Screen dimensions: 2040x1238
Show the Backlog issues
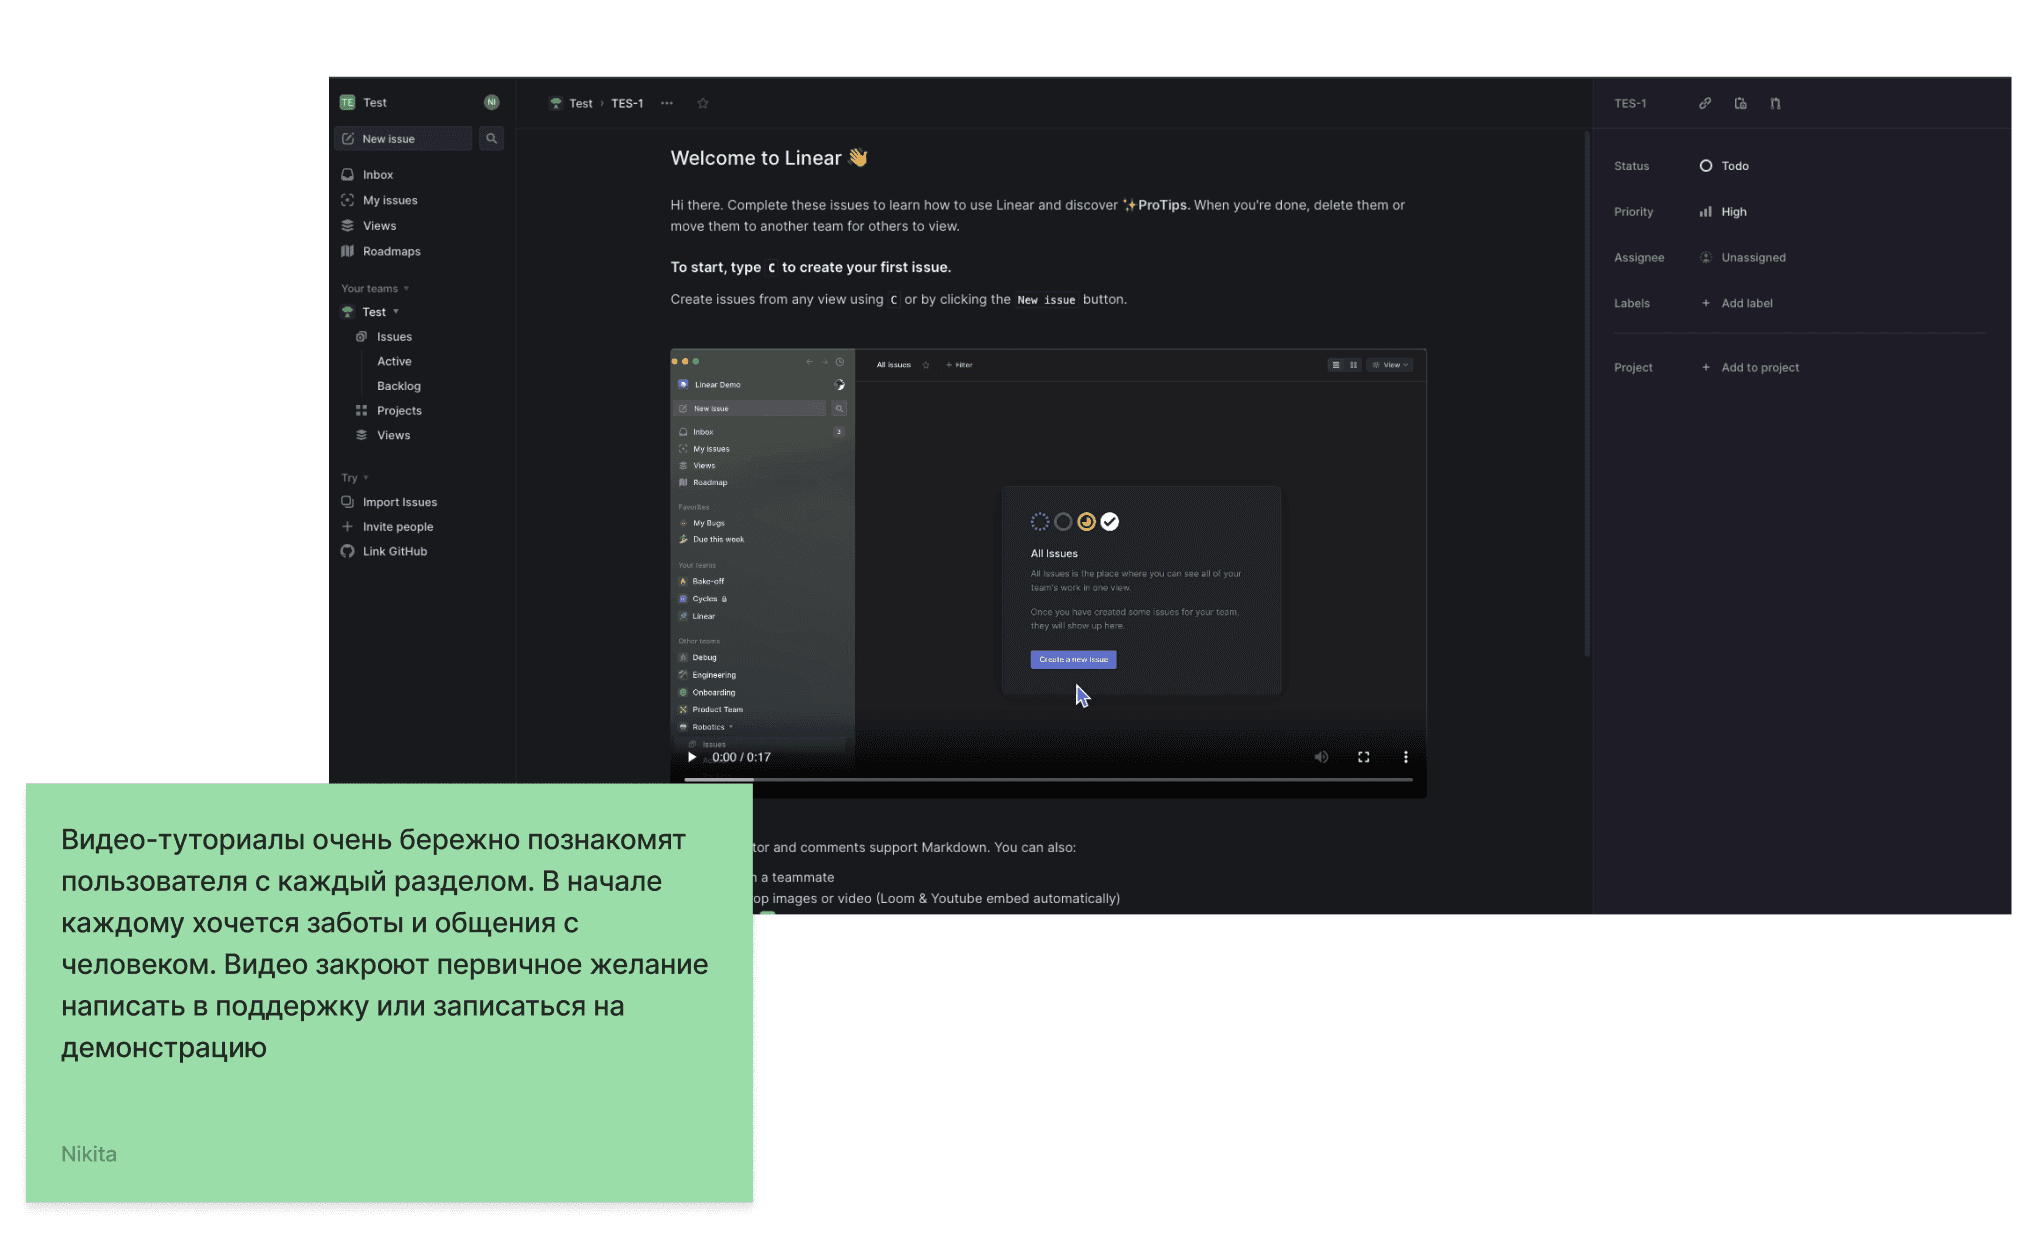[399, 386]
